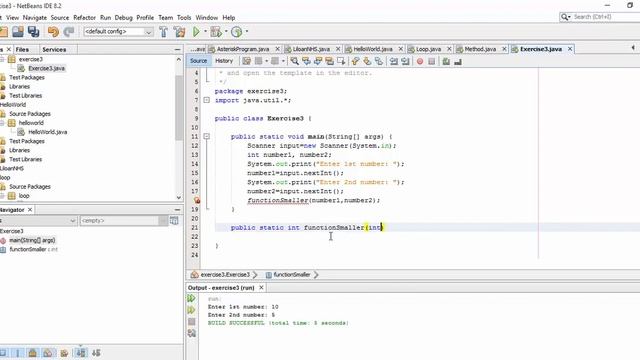
Task: Open the Services panel tab
Action: pyautogui.click(x=54, y=49)
